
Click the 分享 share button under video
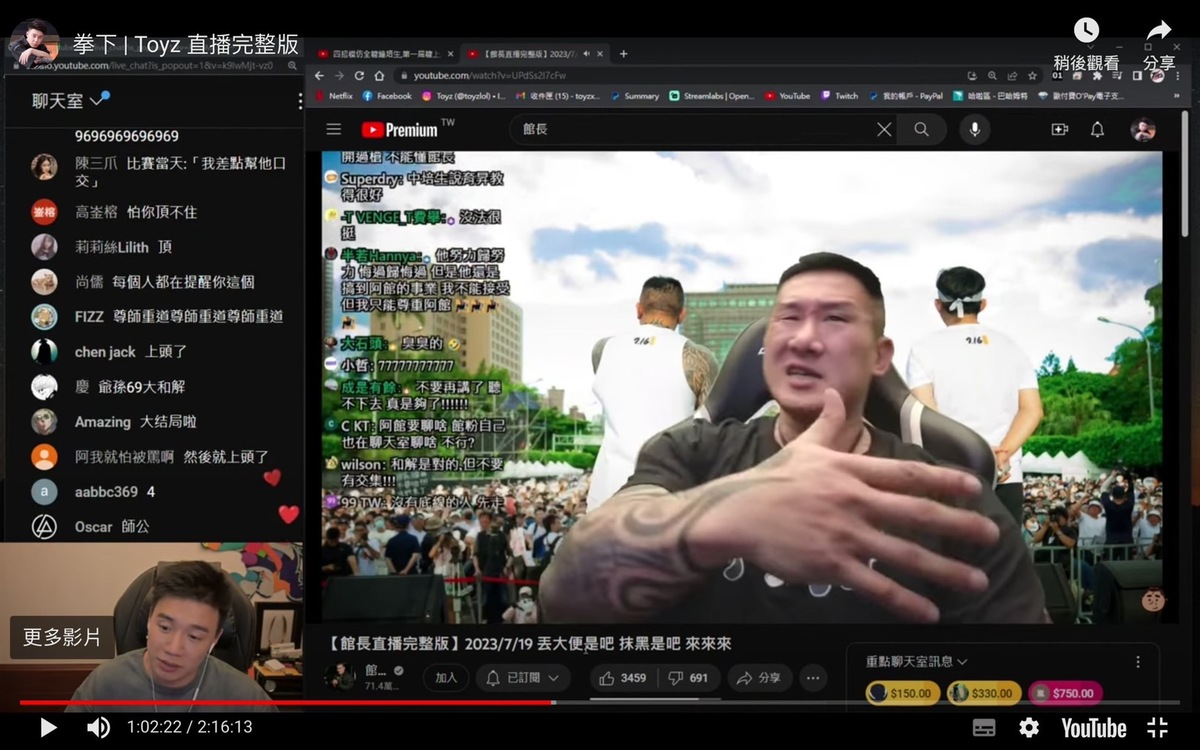click(760, 677)
